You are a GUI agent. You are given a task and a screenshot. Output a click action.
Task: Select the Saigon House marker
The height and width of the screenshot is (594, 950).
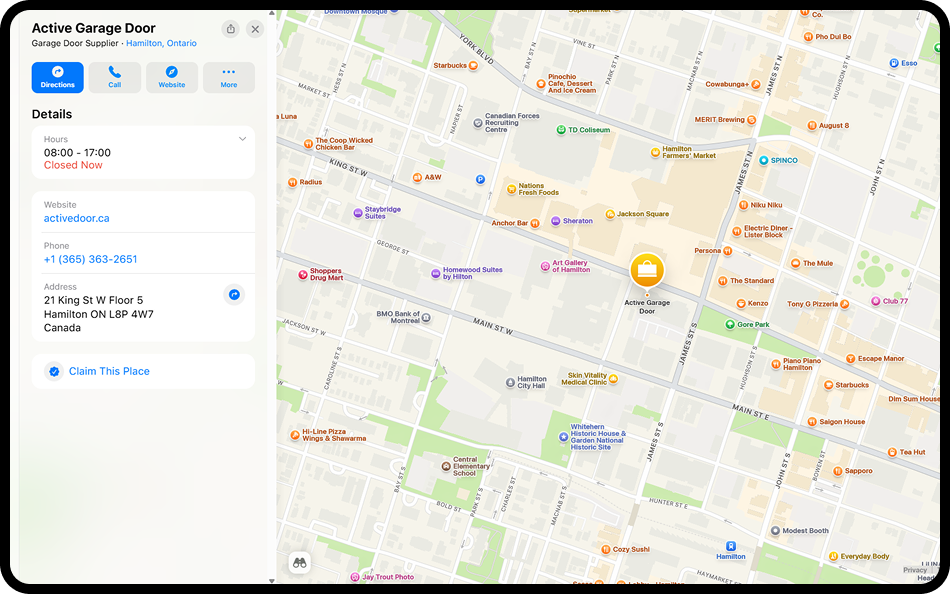point(812,422)
